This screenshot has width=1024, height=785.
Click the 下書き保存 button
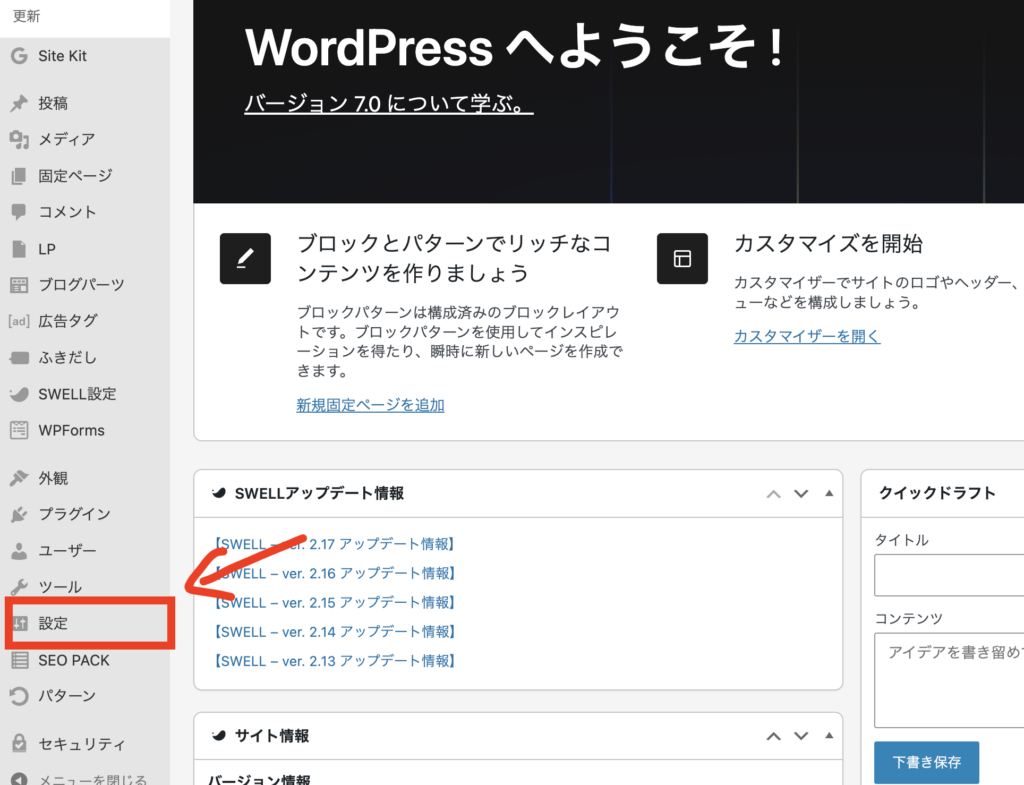point(926,762)
